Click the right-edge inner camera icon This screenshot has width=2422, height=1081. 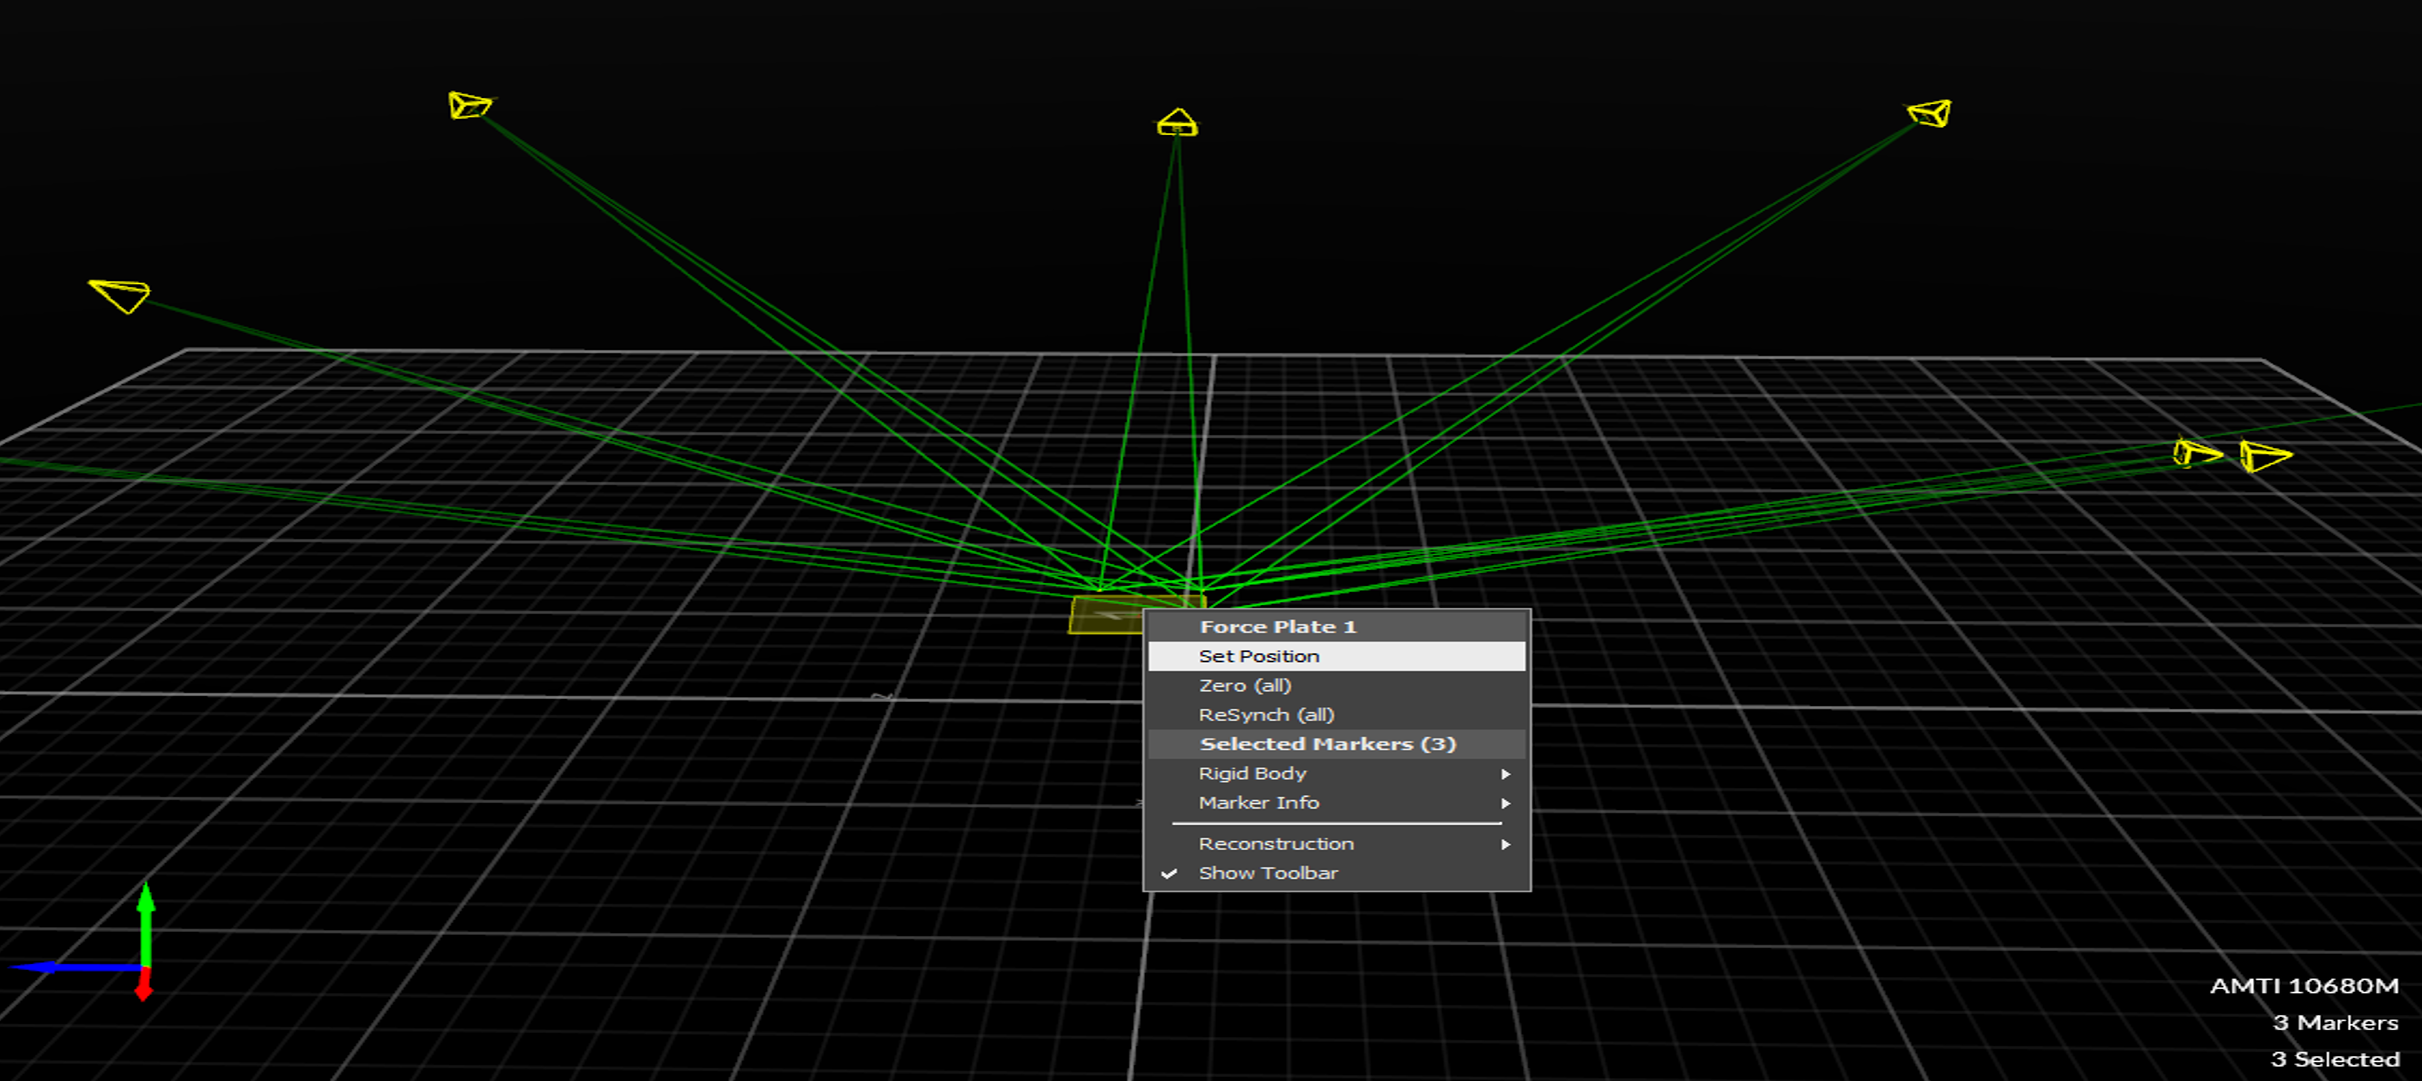coord(2195,453)
